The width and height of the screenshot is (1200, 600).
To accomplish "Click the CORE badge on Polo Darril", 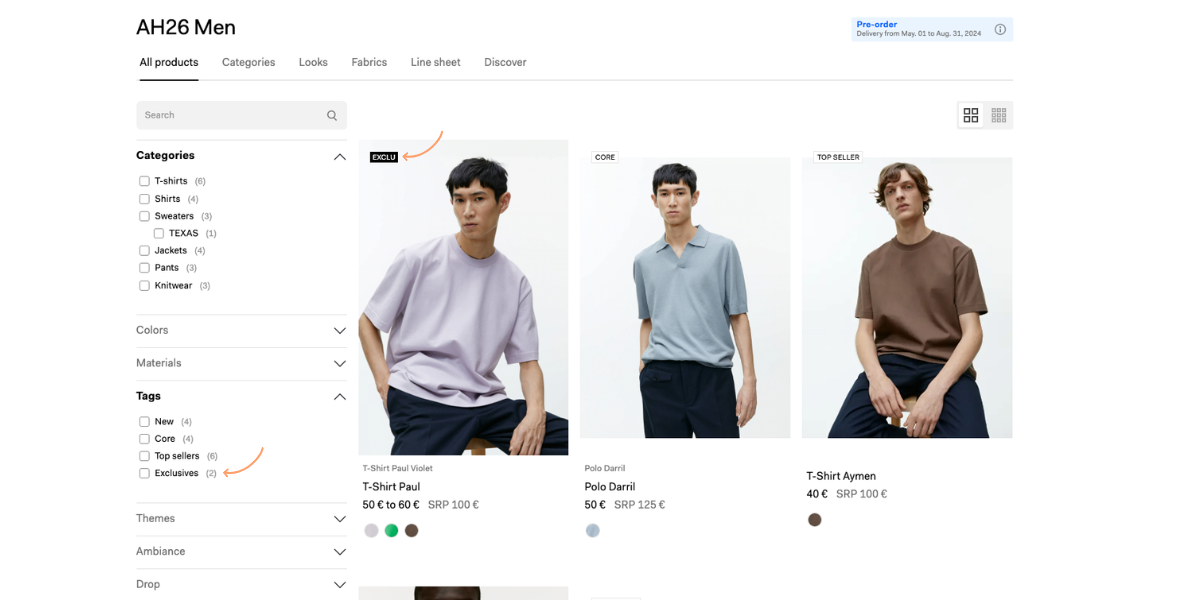I will 605,157.
